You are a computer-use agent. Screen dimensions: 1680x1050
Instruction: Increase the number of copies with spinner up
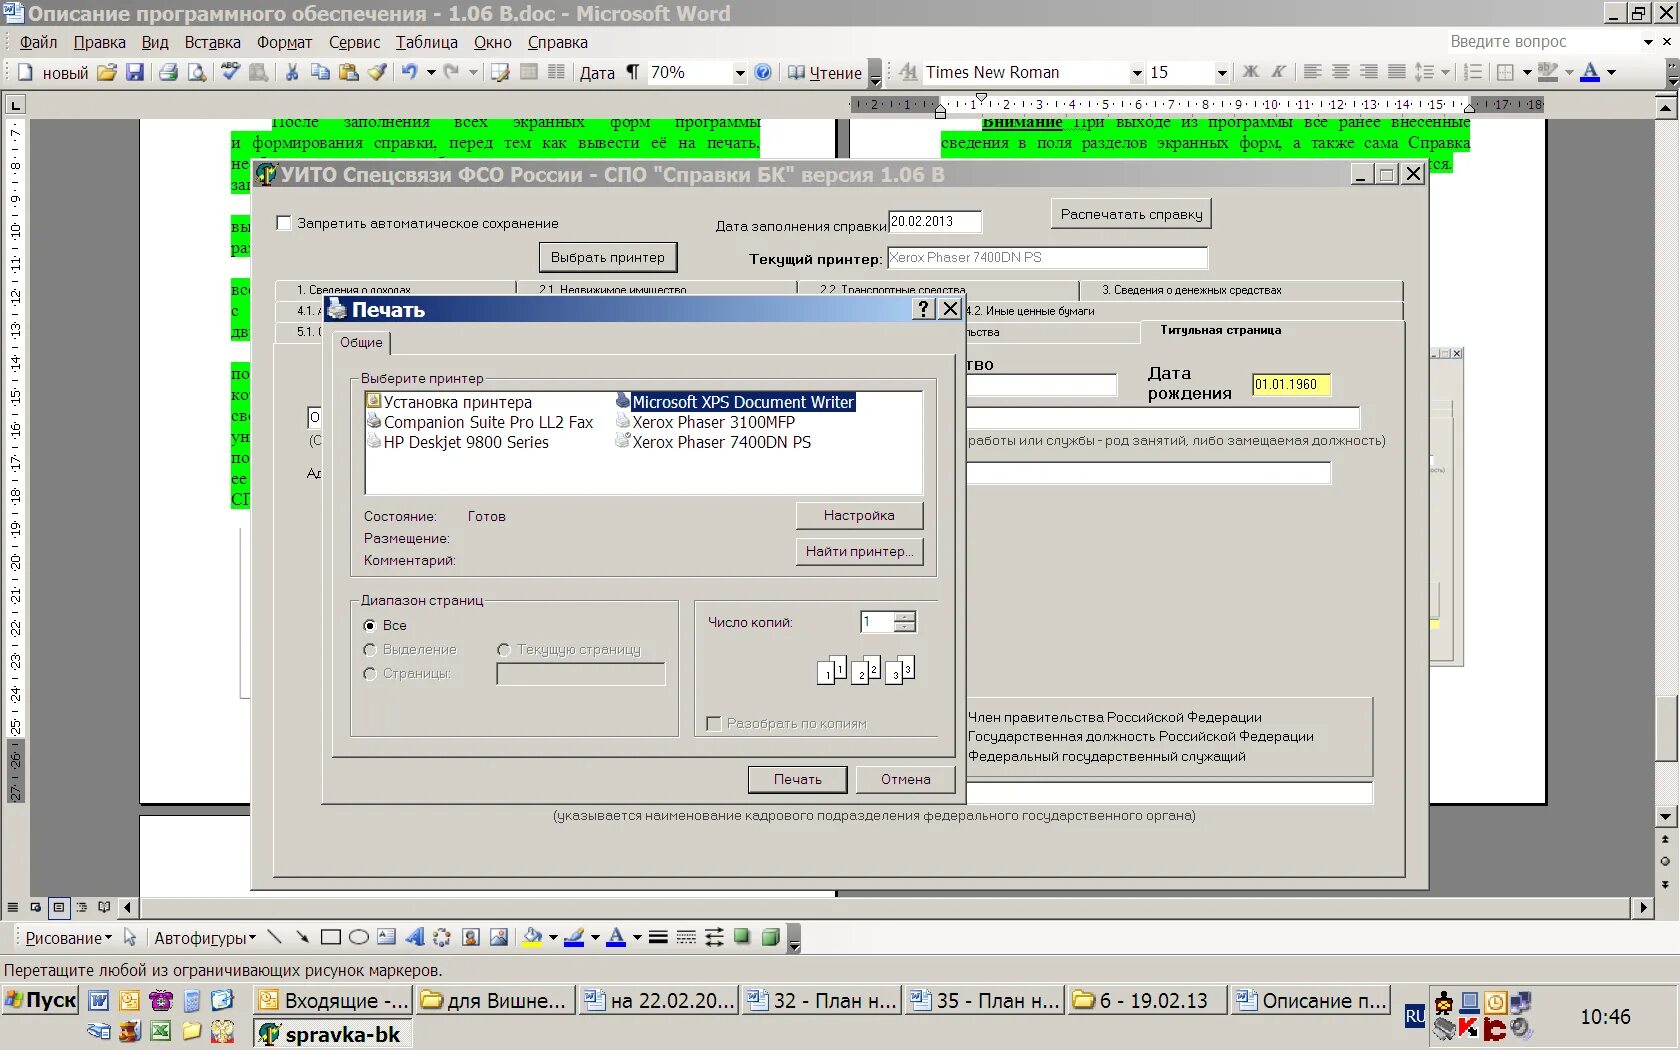(x=905, y=616)
